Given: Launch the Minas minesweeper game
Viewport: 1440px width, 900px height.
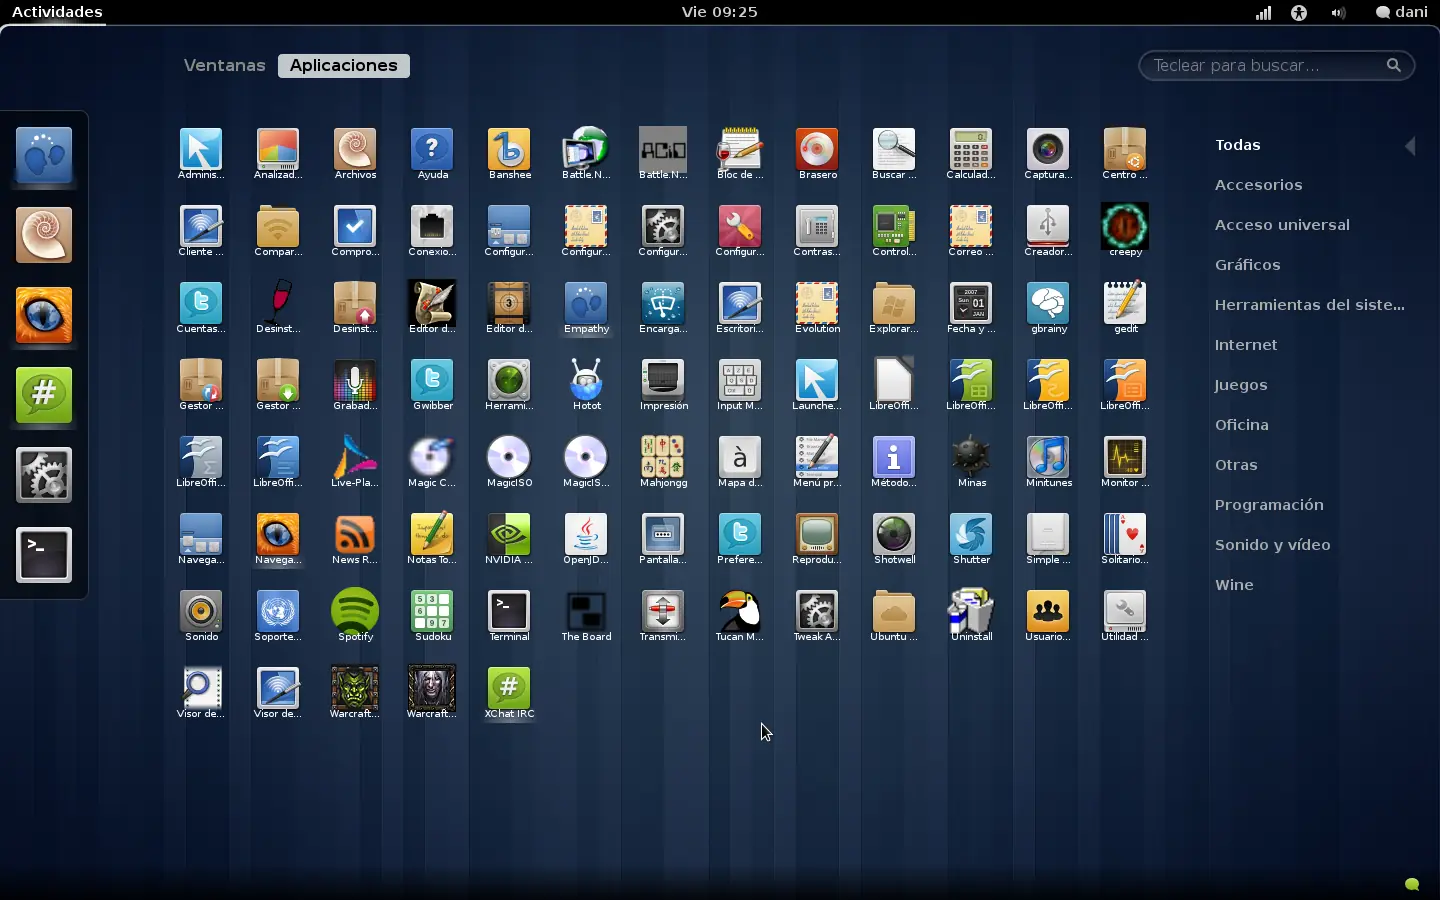Looking at the screenshot, I should tap(971, 462).
